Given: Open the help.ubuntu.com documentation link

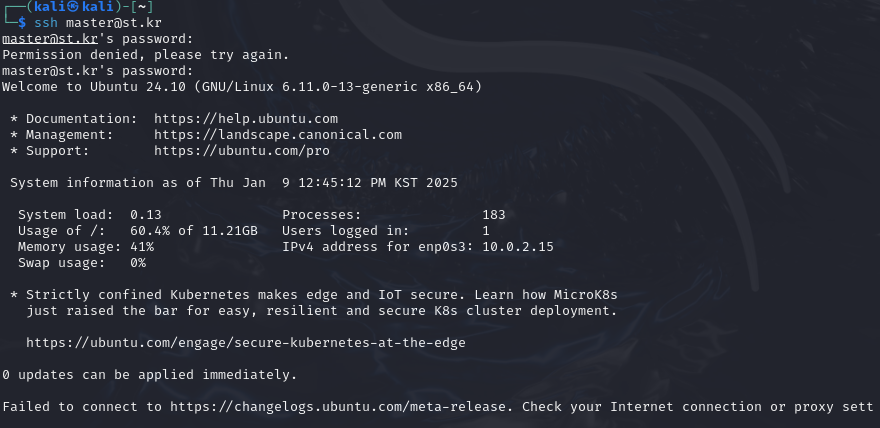Looking at the screenshot, I should click(246, 119).
